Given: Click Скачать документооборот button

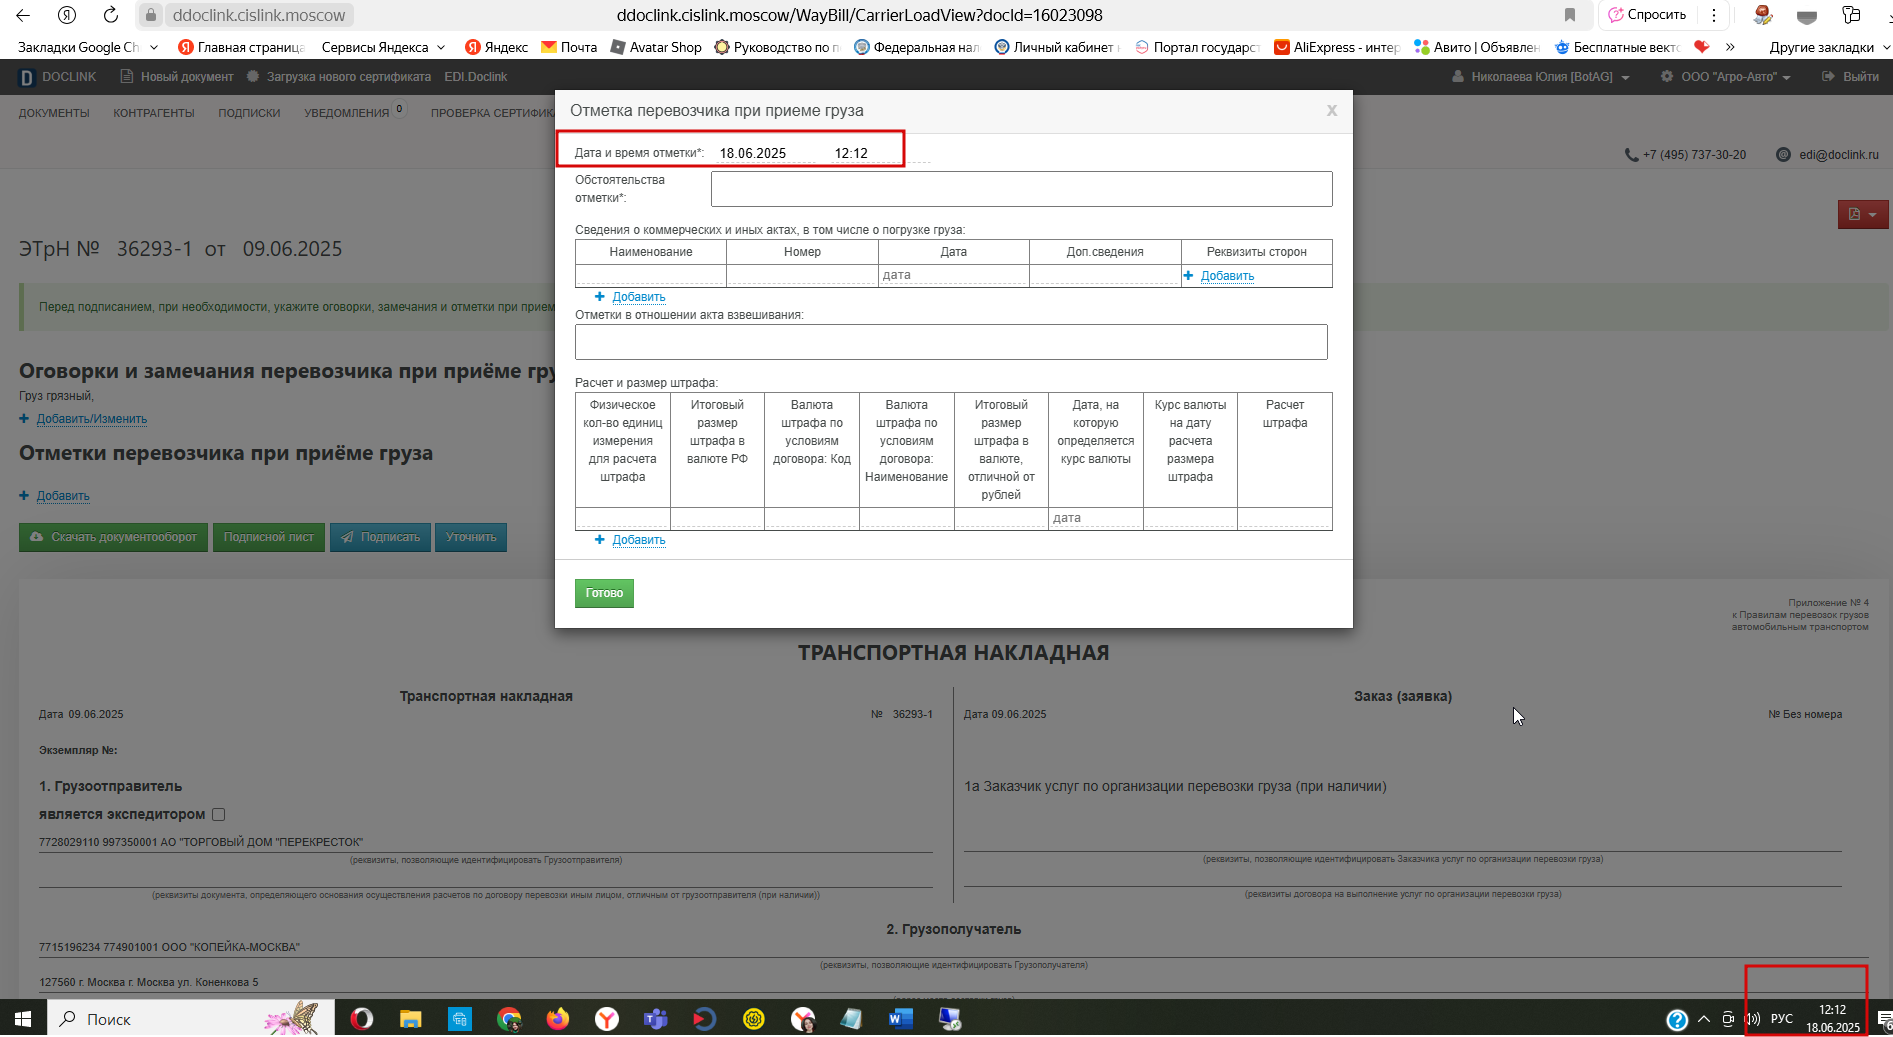Looking at the screenshot, I should (114, 537).
